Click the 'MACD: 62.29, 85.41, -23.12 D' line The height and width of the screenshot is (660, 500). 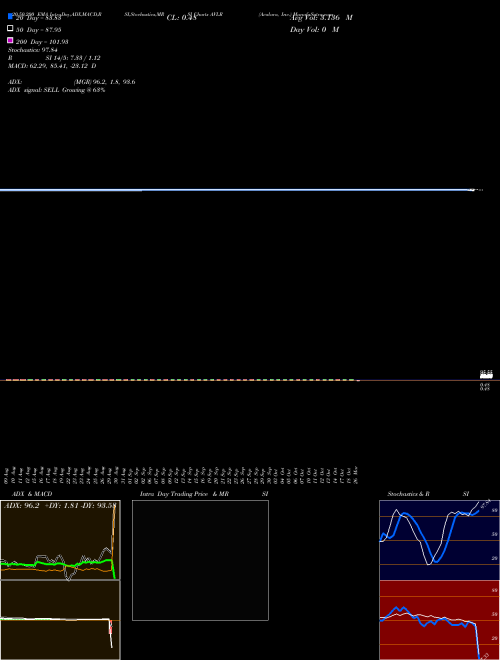52,66
